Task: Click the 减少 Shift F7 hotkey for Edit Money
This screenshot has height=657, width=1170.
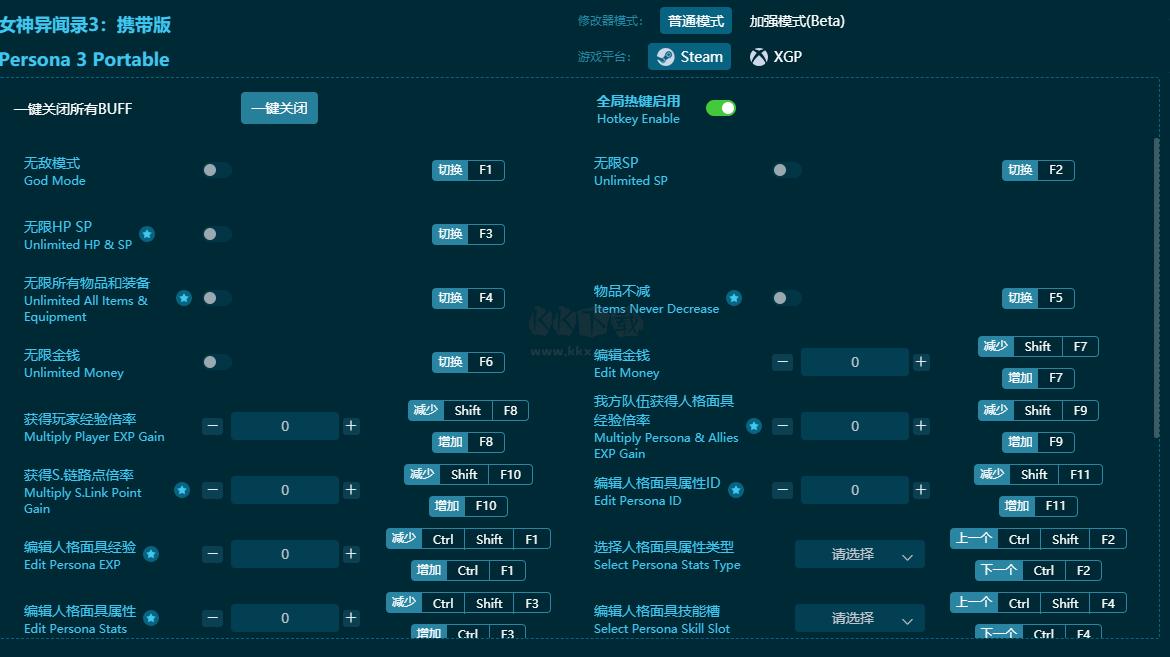Action: click(1038, 346)
